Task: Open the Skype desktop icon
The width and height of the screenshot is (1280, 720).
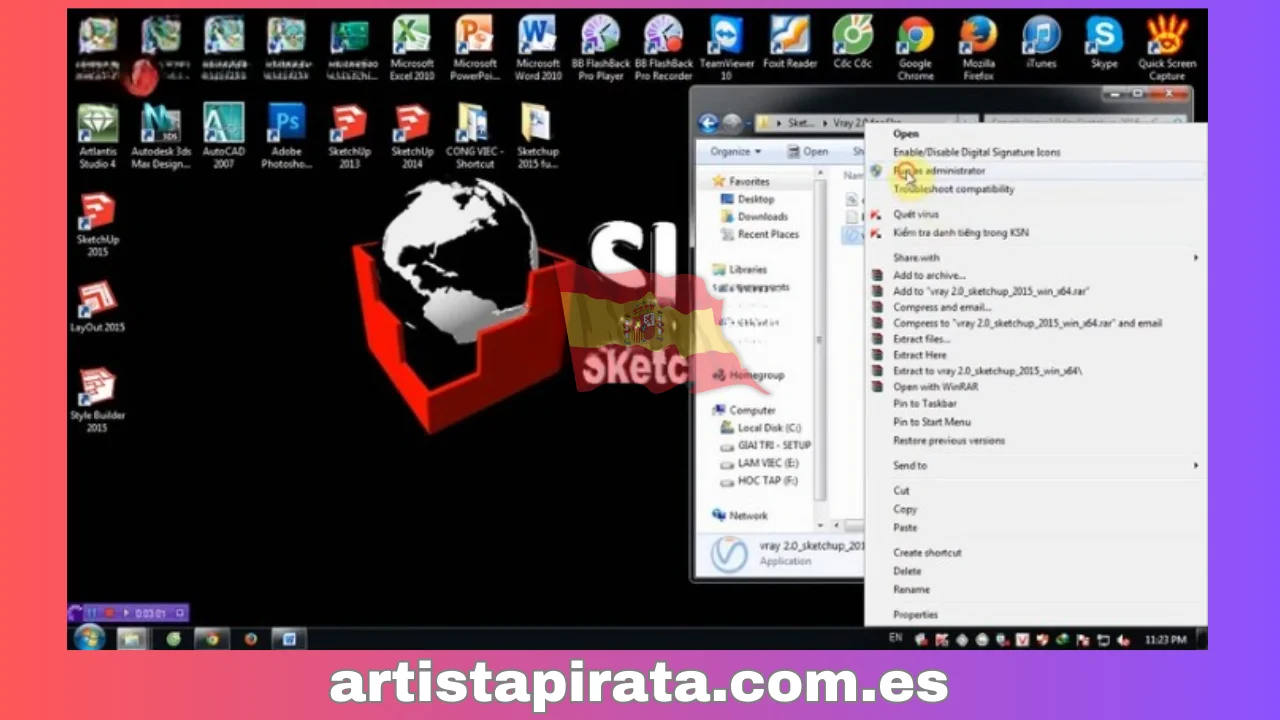Action: pyautogui.click(x=1104, y=42)
